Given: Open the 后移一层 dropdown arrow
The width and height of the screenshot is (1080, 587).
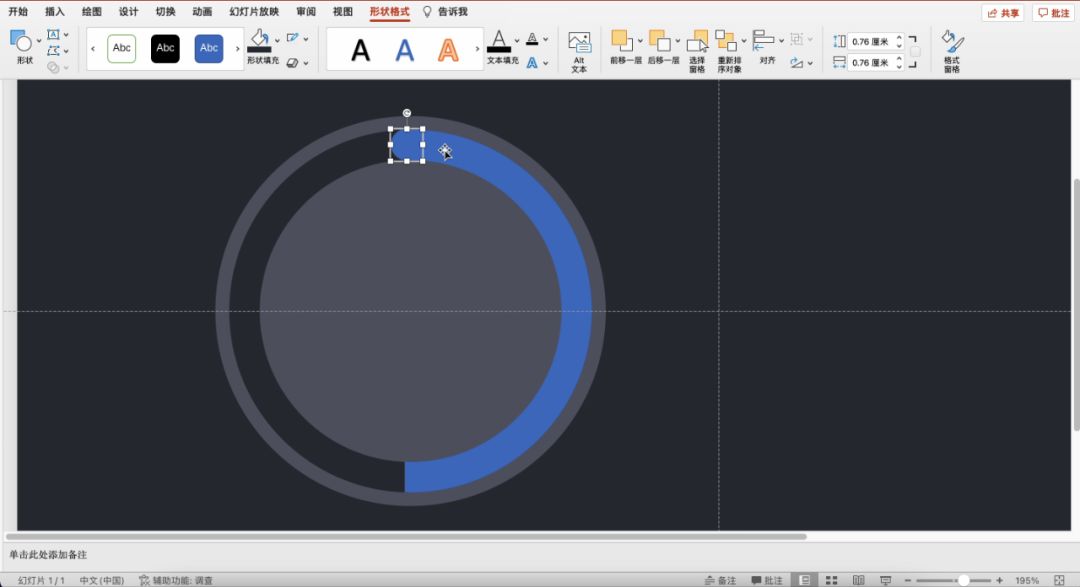Looking at the screenshot, I should tap(678, 41).
